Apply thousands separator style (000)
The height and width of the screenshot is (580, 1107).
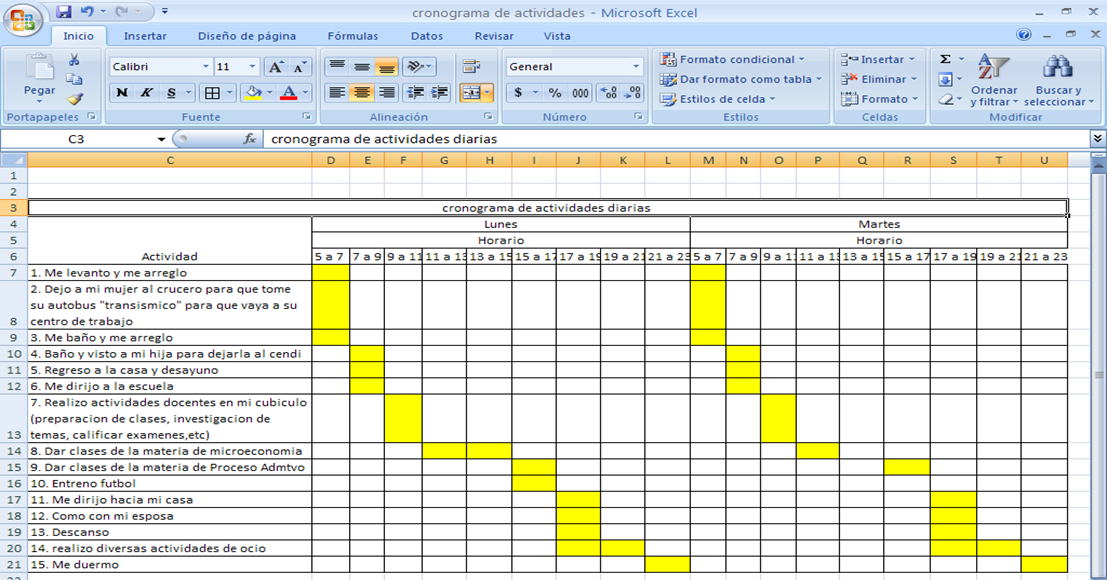pos(580,92)
